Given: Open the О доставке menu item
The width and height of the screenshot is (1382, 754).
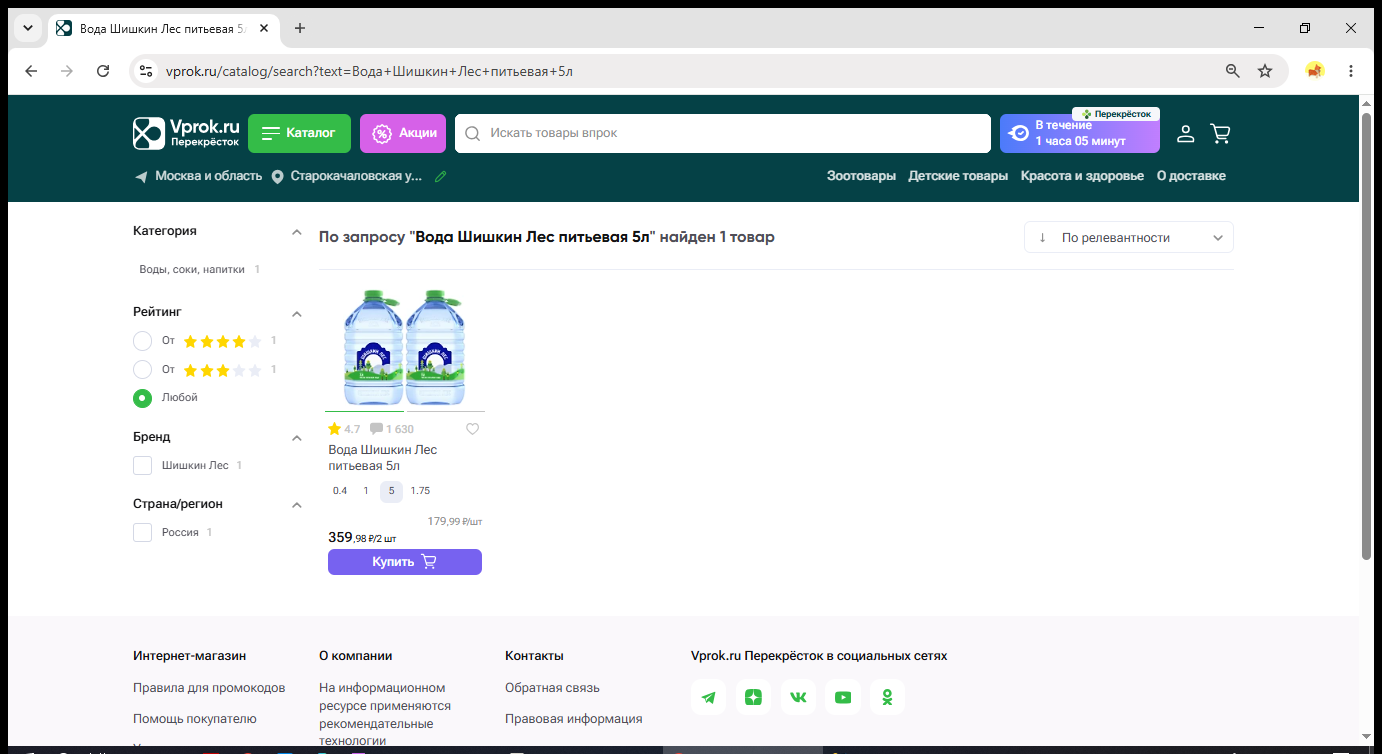Looking at the screenshot, I should click(x=1191, y=176).
